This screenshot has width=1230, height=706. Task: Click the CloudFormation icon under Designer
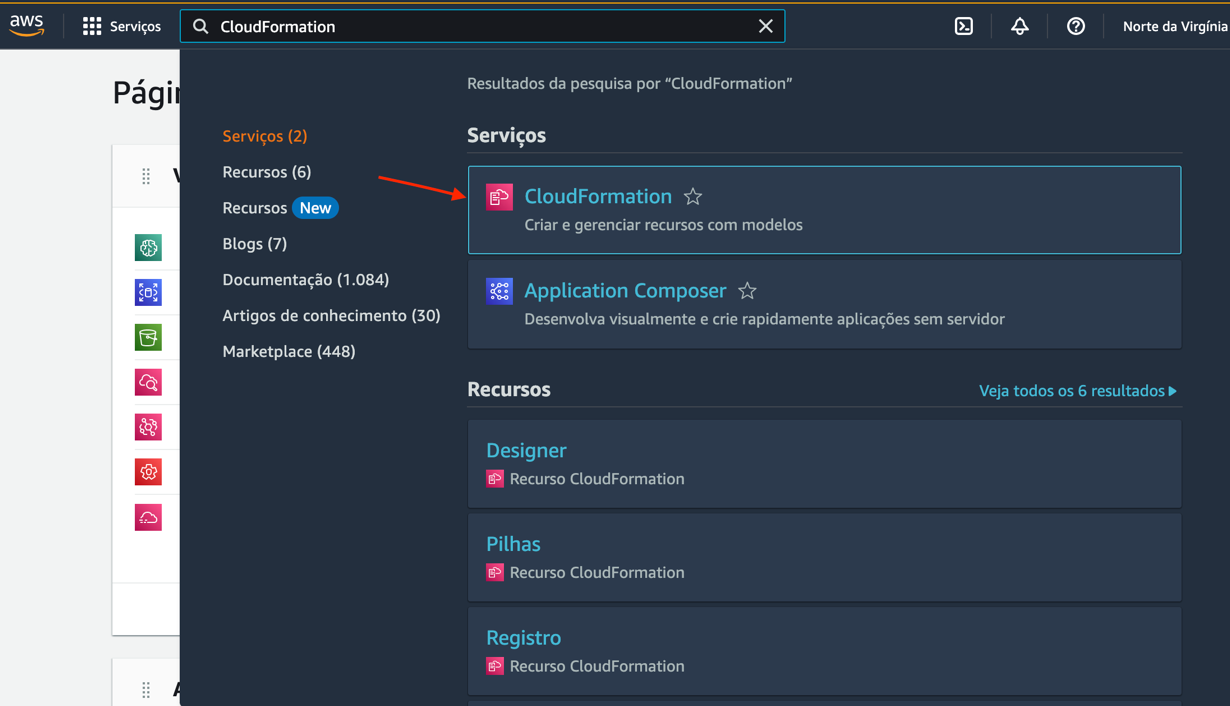(495, 479)
